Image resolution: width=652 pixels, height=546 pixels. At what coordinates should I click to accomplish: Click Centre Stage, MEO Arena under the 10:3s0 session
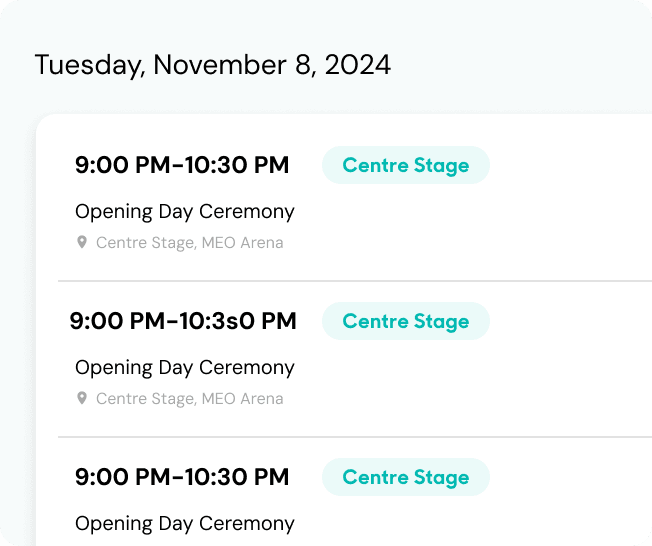coord(190,399)
